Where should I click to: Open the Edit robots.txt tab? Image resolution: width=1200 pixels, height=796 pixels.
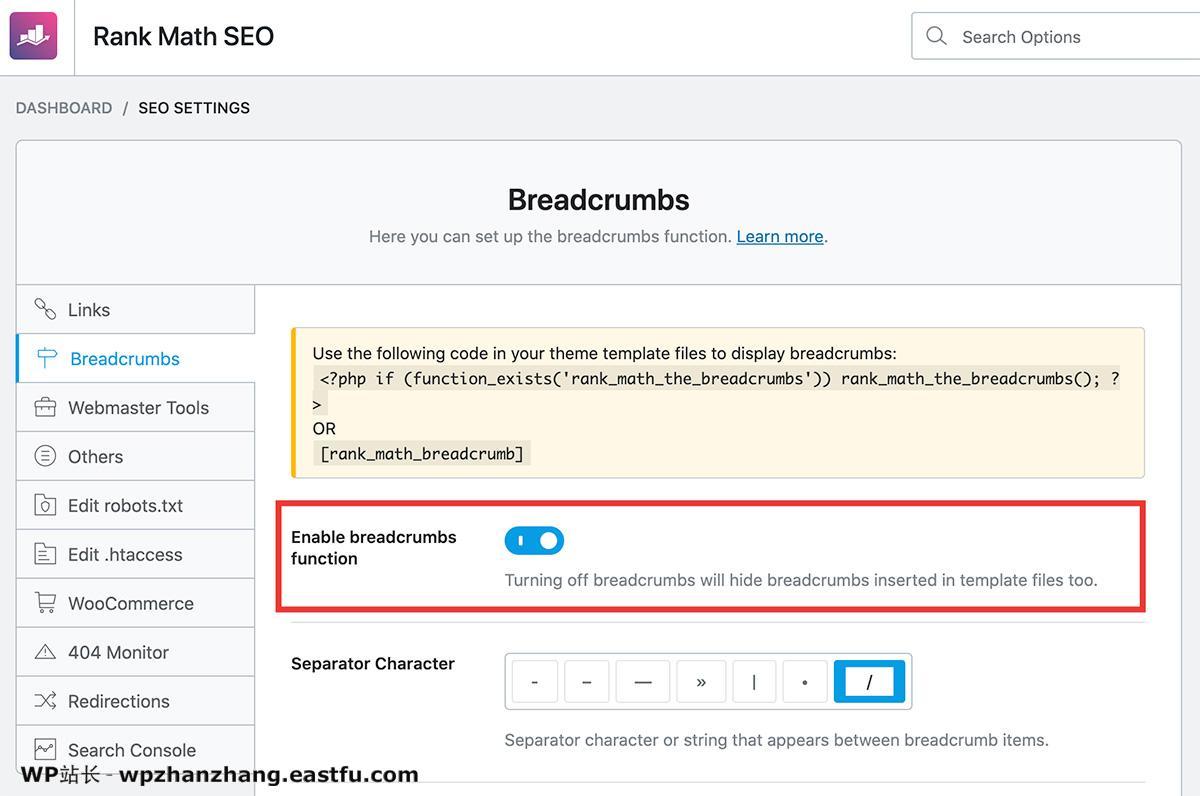[136, 505]
